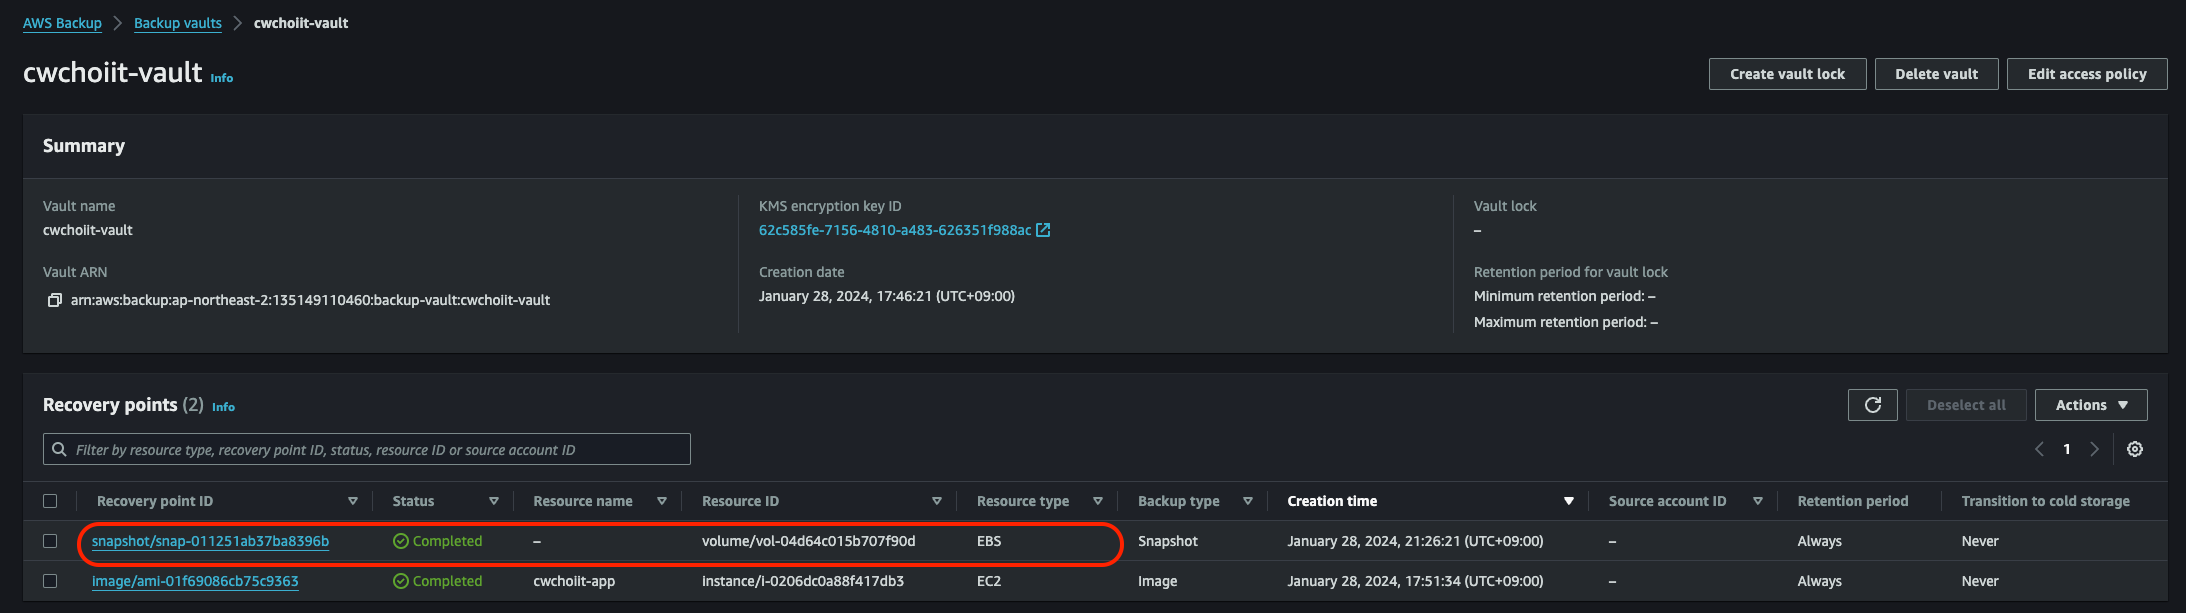
Task: Click Transition to cold storage column header
Action: (2046, 501)
